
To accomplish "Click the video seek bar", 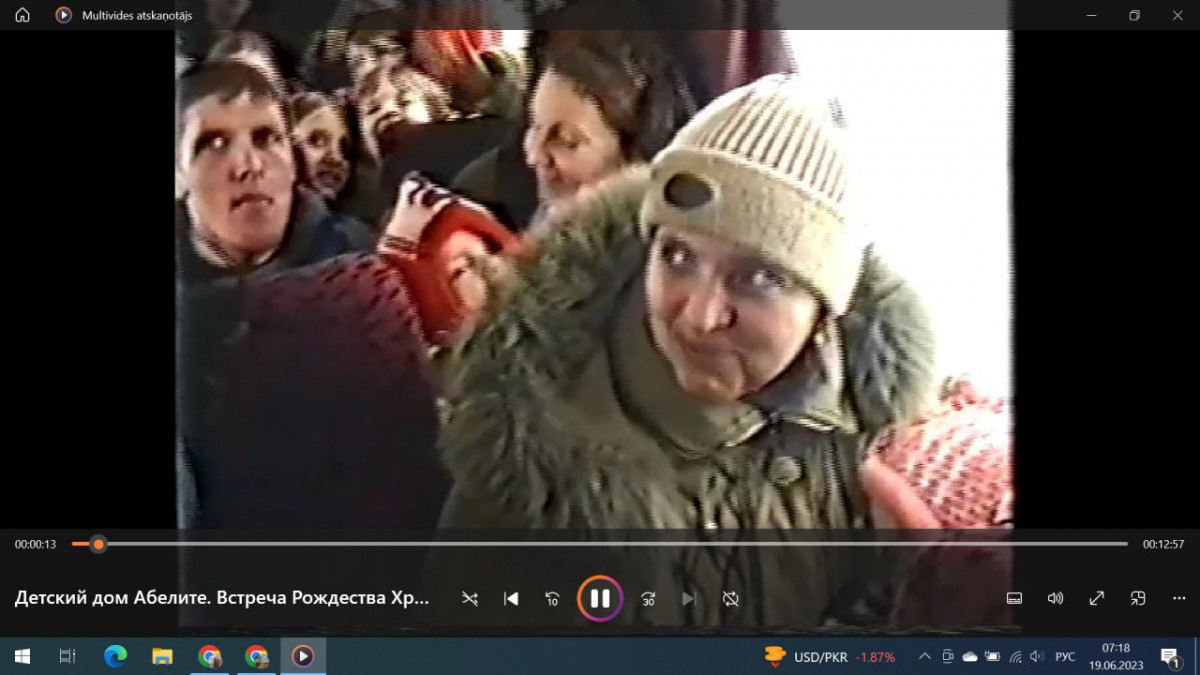I will point(600,544).
